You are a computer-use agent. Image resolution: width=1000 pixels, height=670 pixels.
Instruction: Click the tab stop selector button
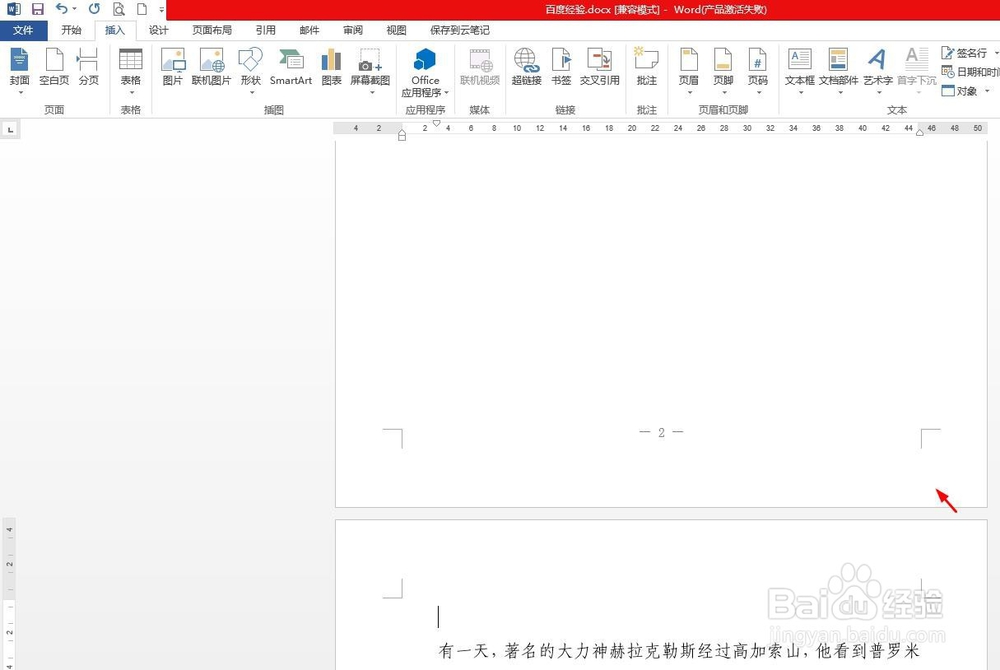(x=10, y=129)
